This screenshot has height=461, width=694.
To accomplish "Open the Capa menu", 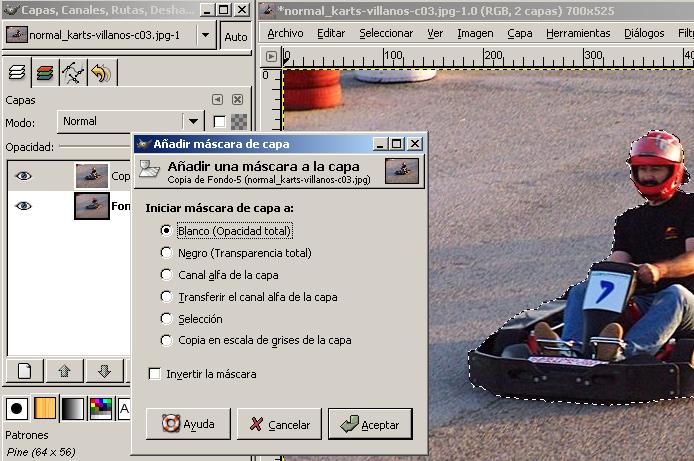I will (x=519, y=33).
